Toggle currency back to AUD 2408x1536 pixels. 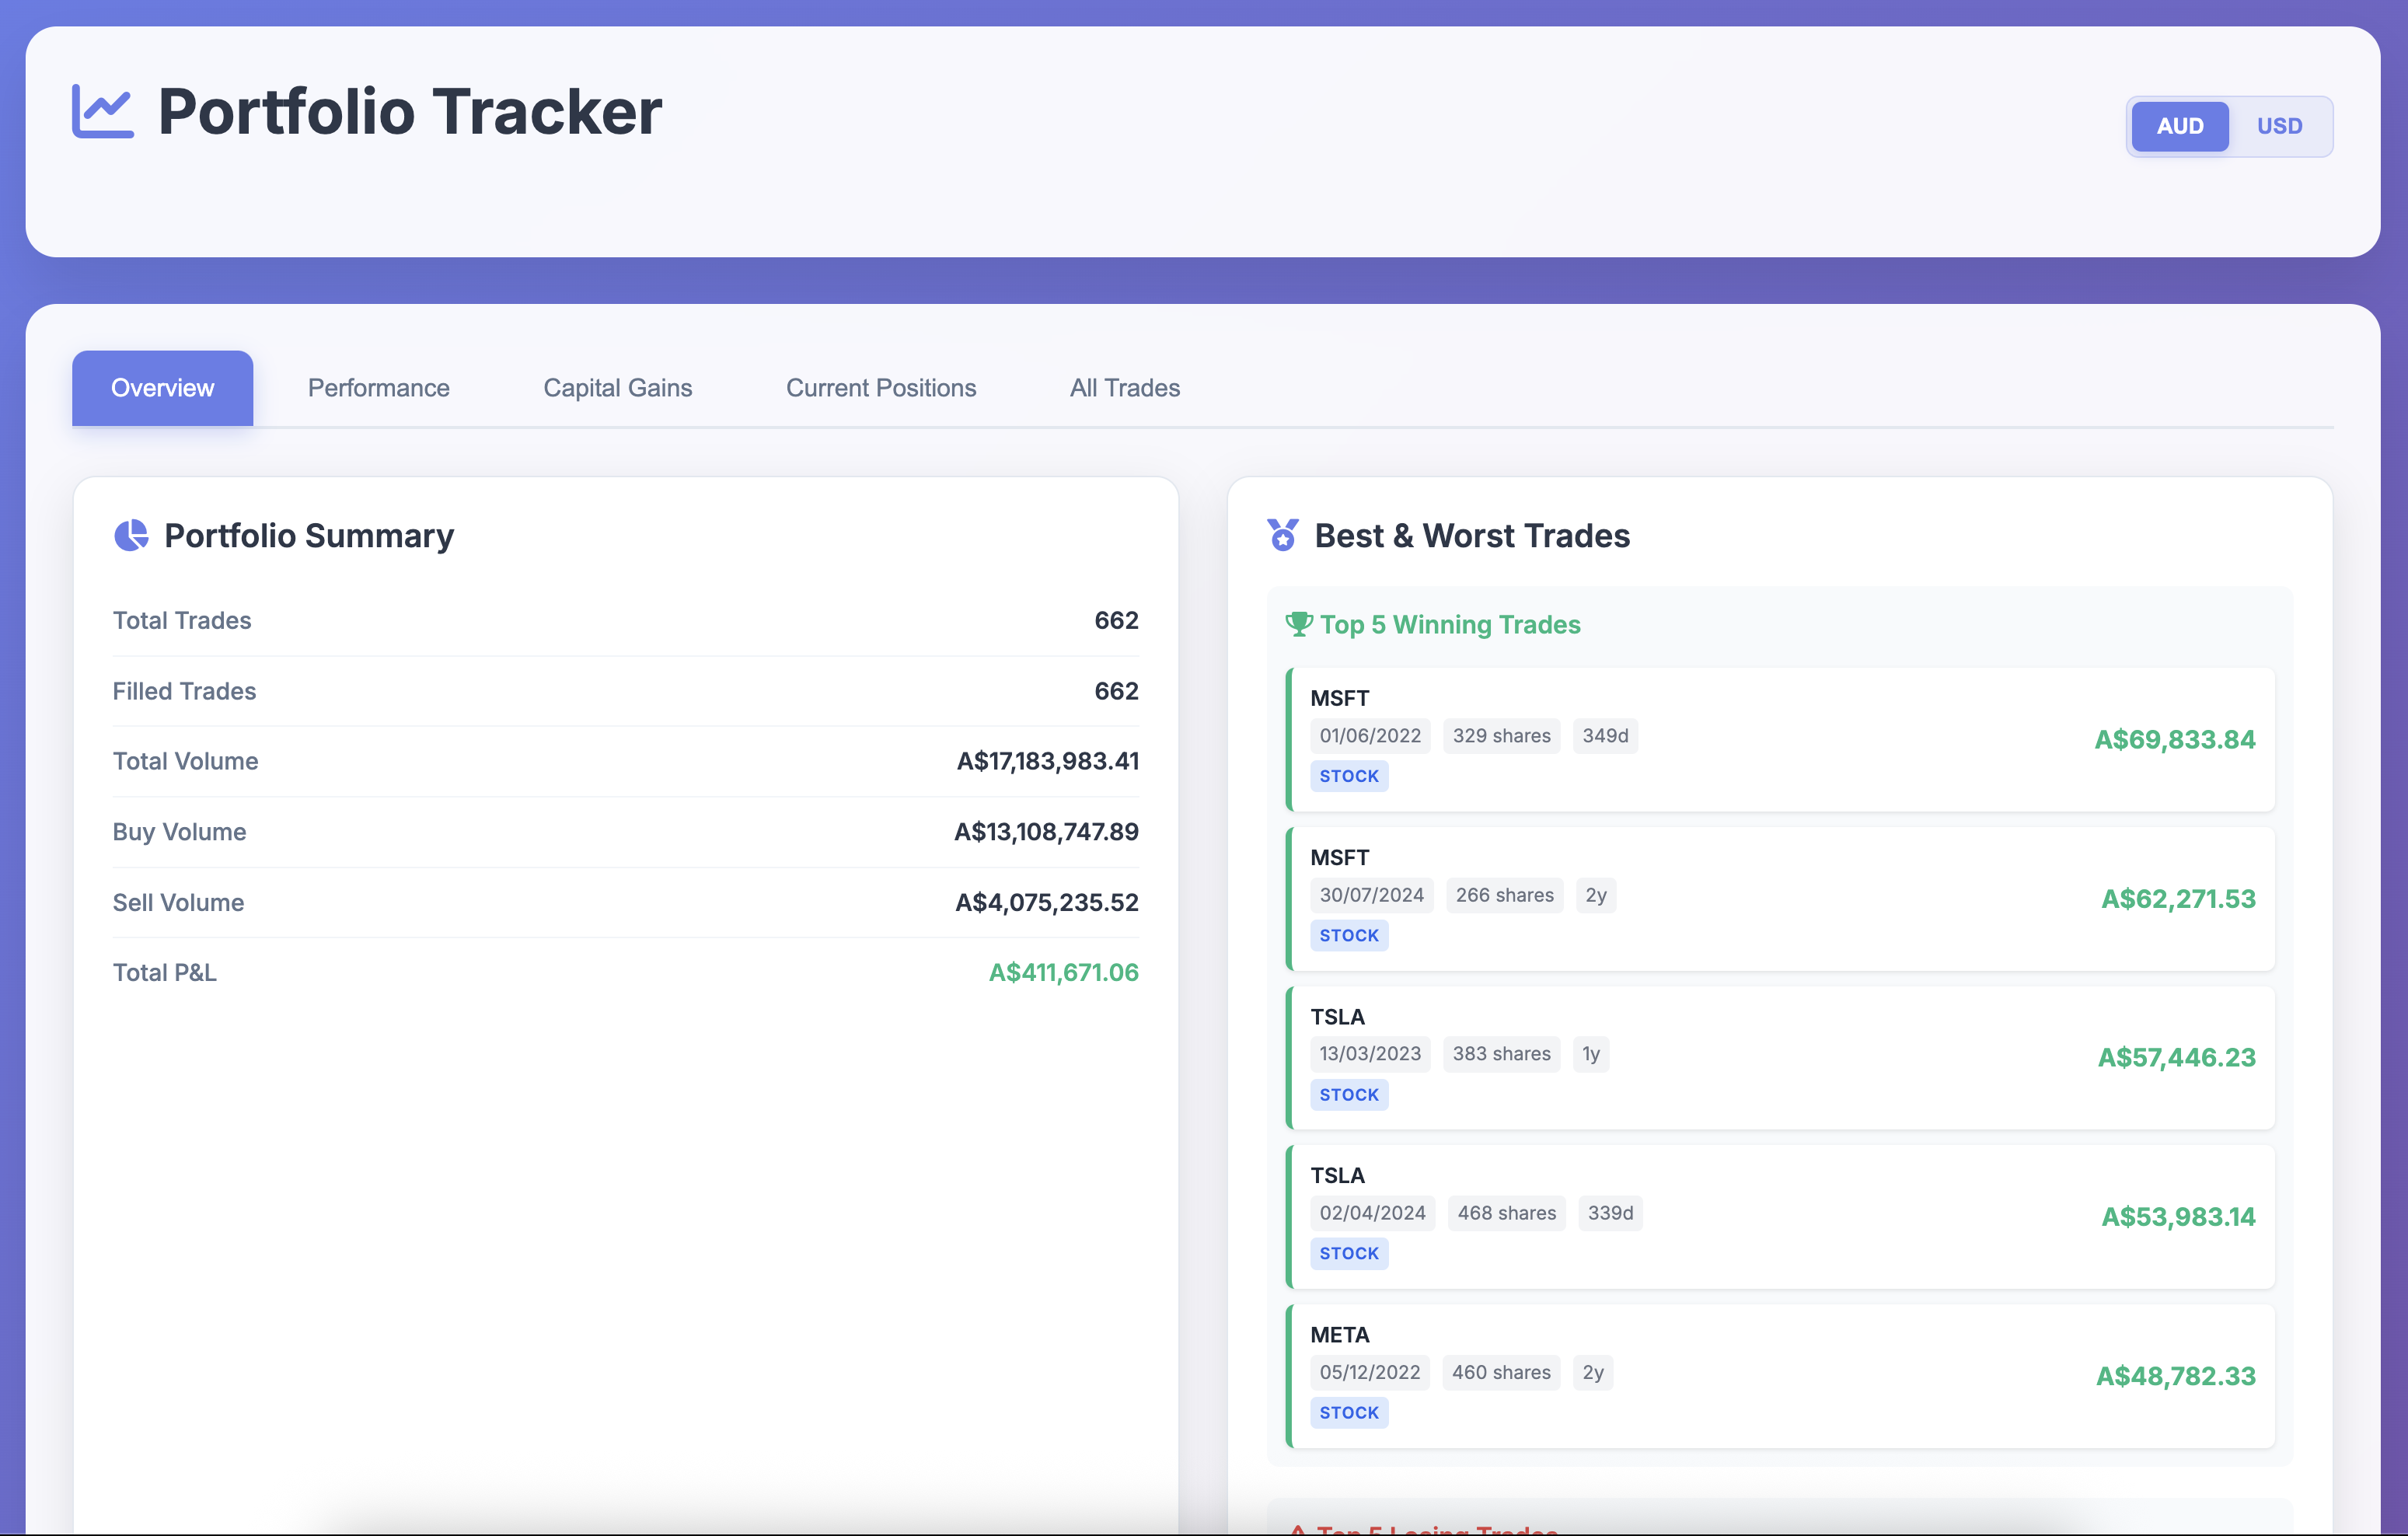[2180, 126]
